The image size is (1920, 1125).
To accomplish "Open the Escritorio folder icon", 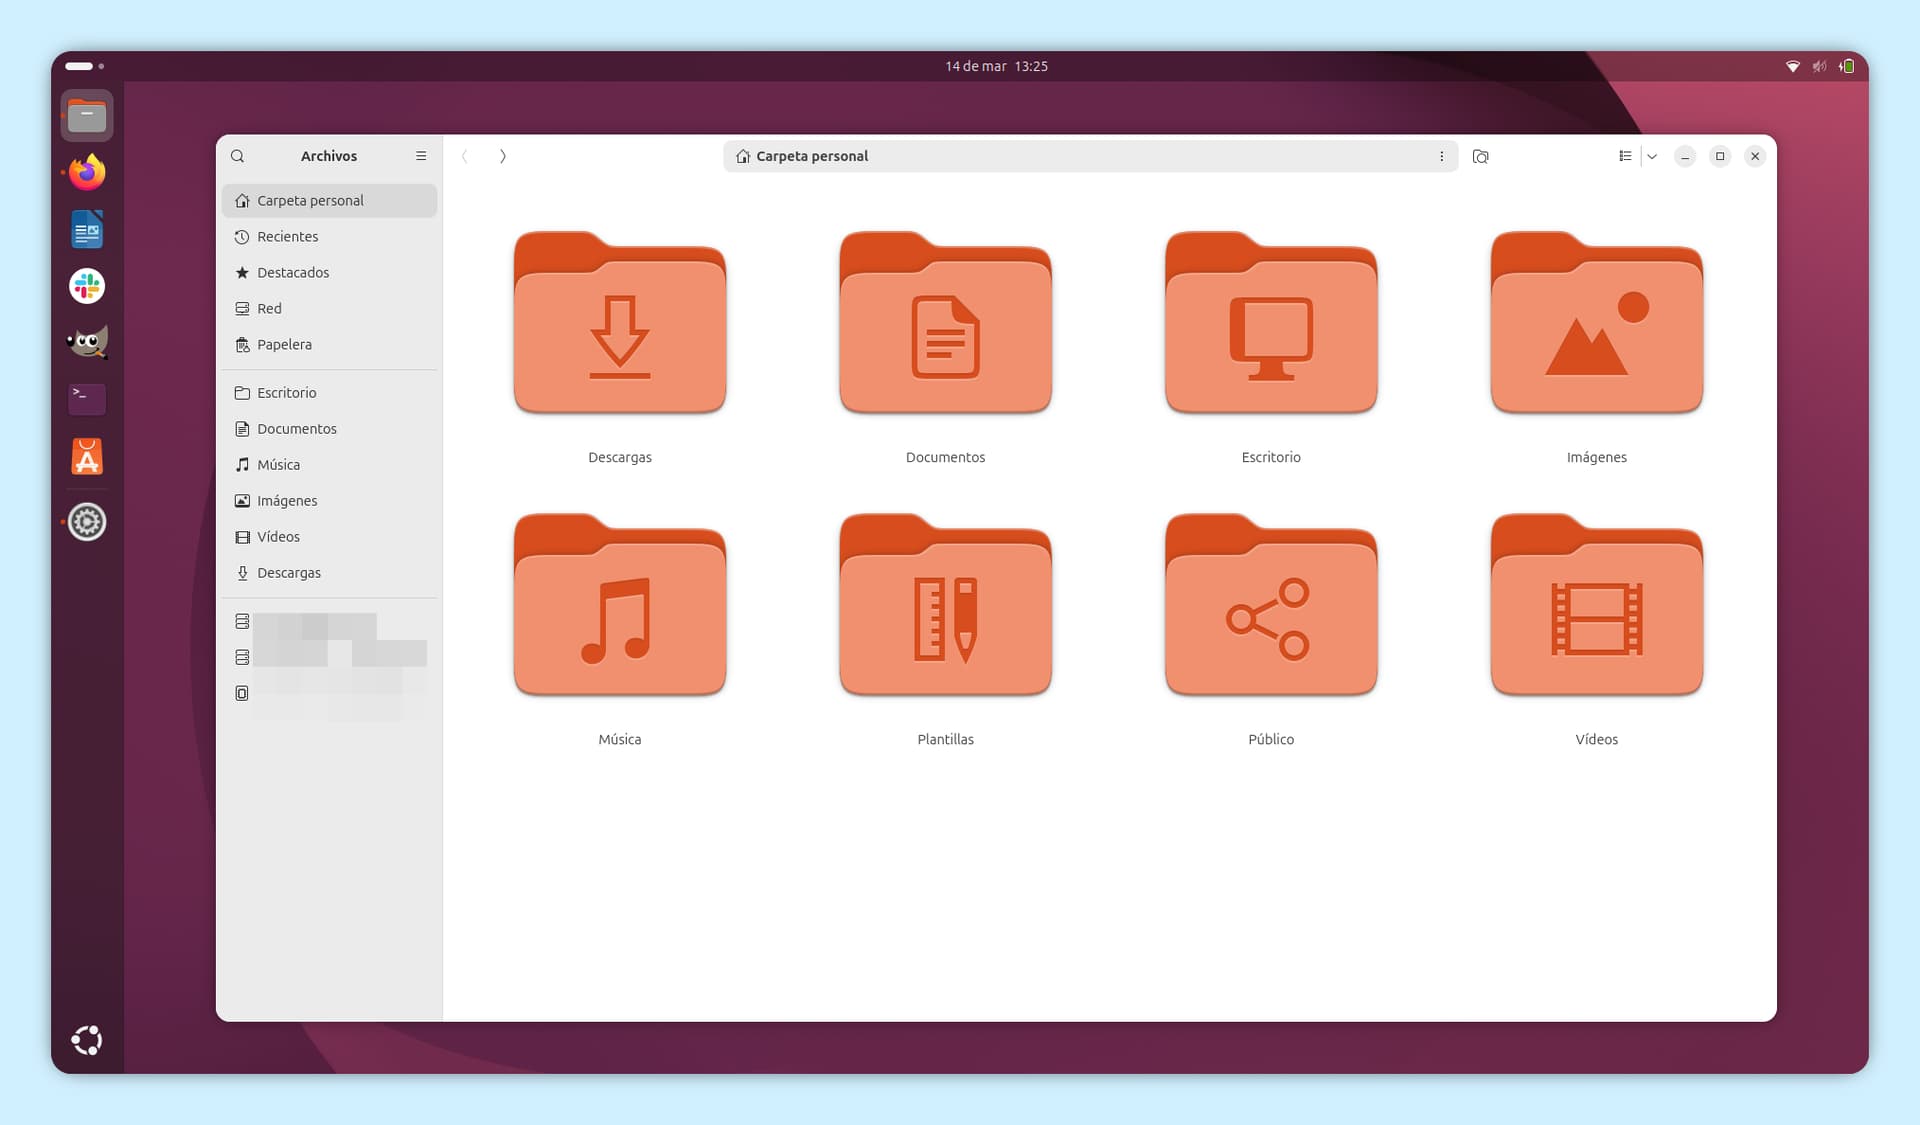I will point(1271,322).
